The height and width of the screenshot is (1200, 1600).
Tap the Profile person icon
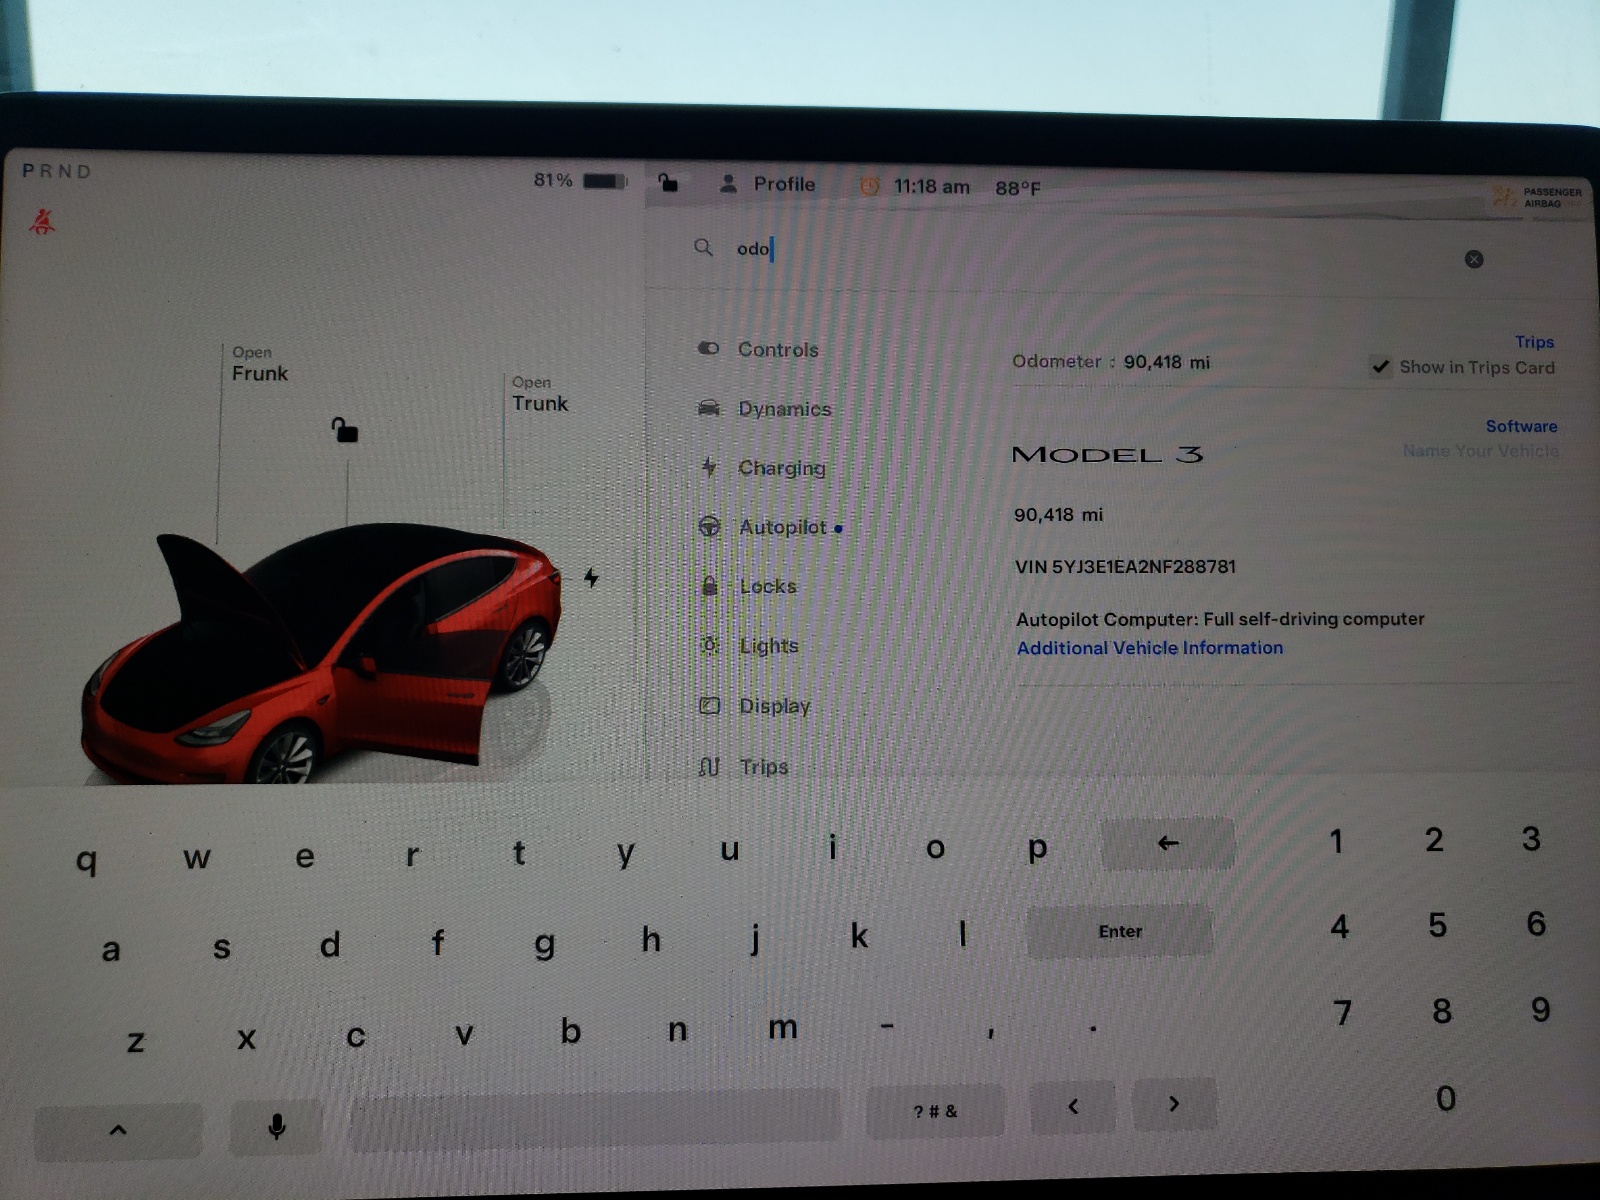[x=728, y=183]
